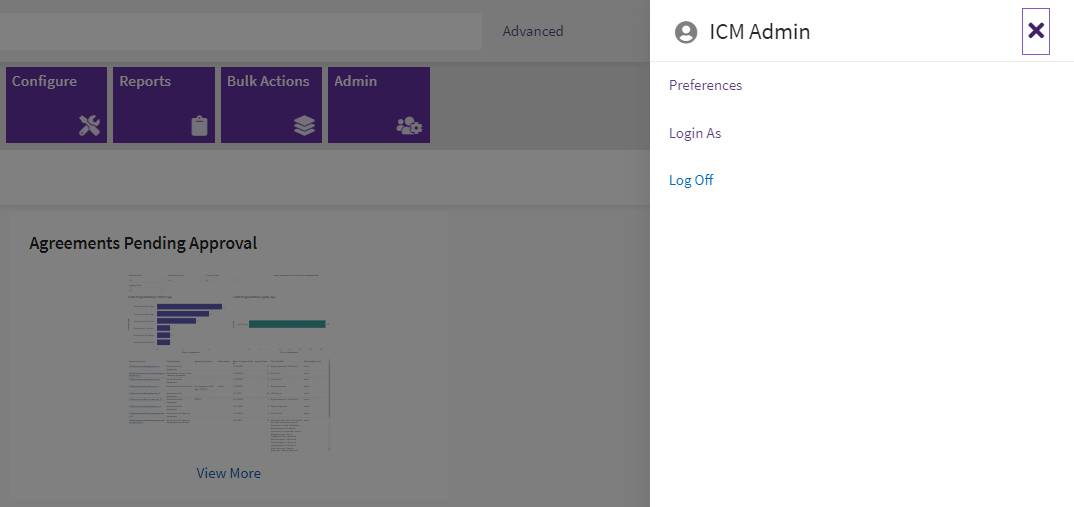Click the wrench icon on Configure tile

pyautogui.click(x=89, y=126)
